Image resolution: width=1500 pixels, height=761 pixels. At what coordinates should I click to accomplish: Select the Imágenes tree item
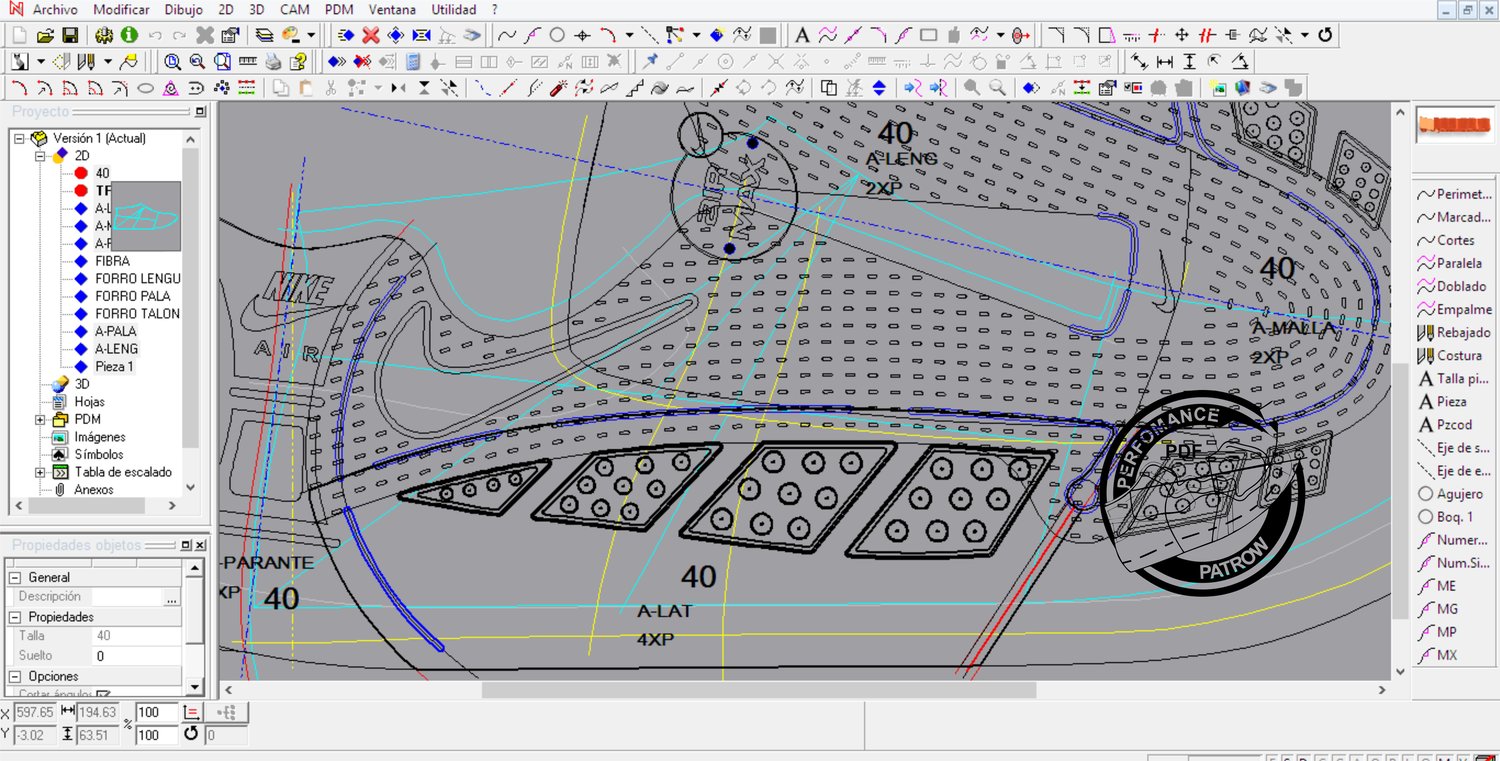(100, 437)
